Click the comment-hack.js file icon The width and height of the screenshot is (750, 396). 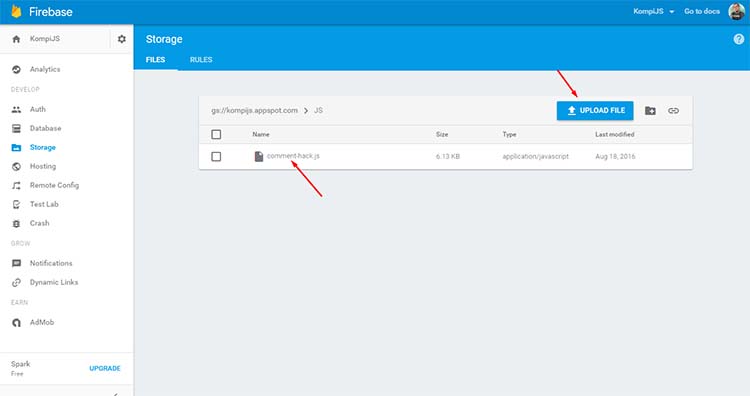[x=259, y=156]
